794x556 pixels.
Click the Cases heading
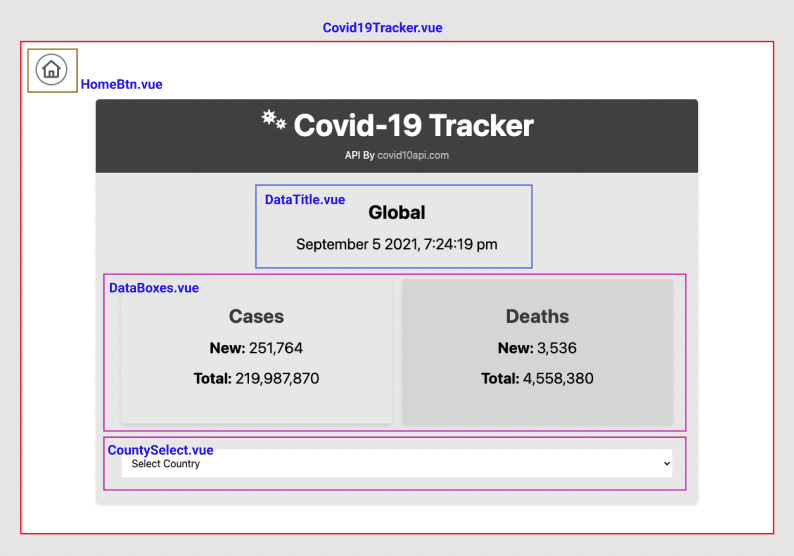(256, 316)
